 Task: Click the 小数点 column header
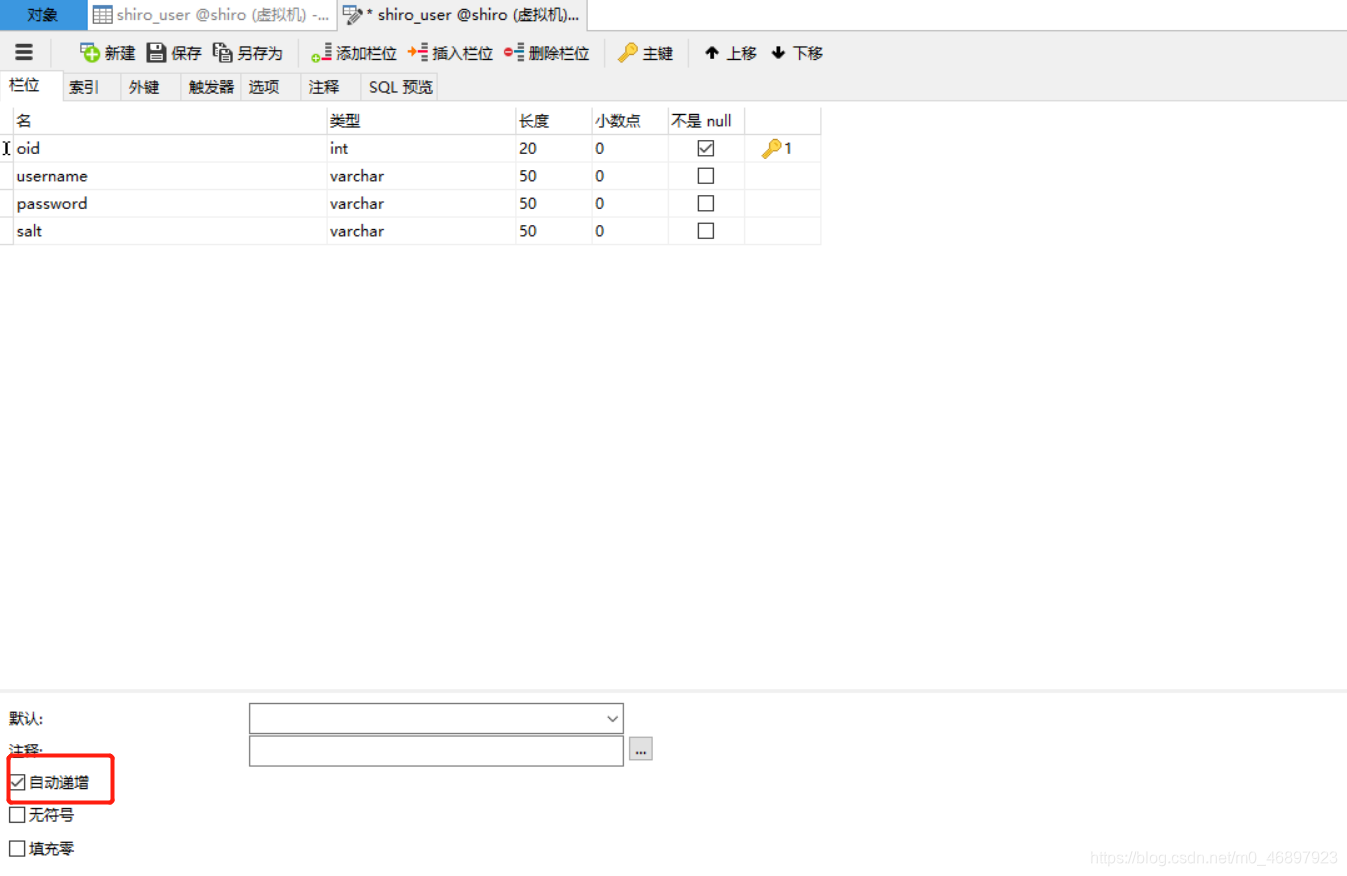pos(630,121)
